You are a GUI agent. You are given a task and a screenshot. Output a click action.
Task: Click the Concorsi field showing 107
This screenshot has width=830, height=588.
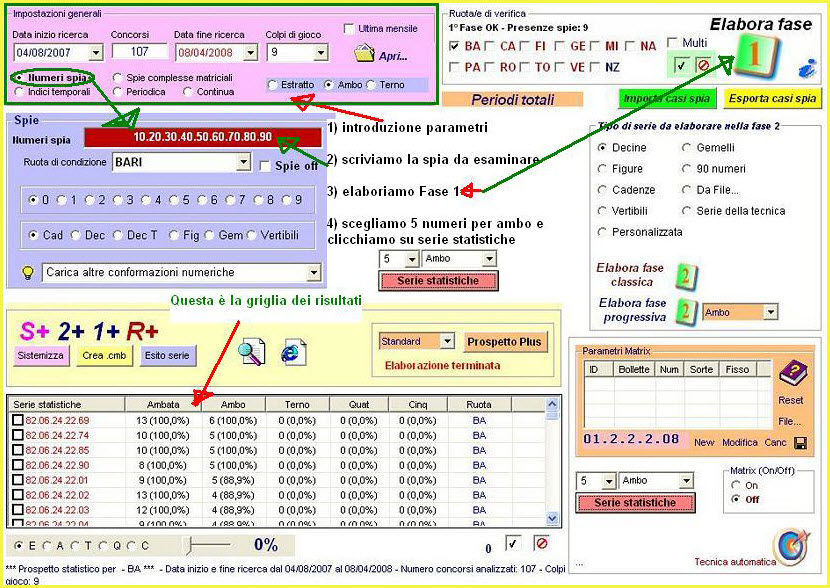click(x=140, y=52)
